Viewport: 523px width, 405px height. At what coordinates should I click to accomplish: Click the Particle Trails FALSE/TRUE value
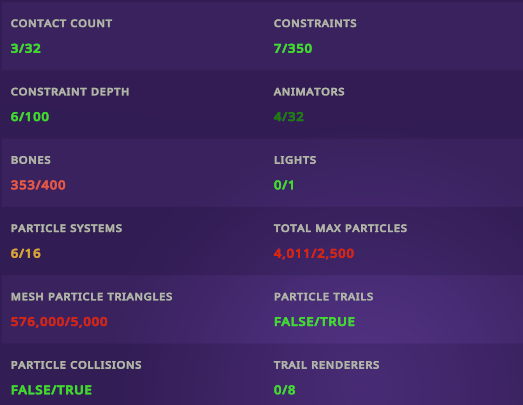click(x=315, y=322)
